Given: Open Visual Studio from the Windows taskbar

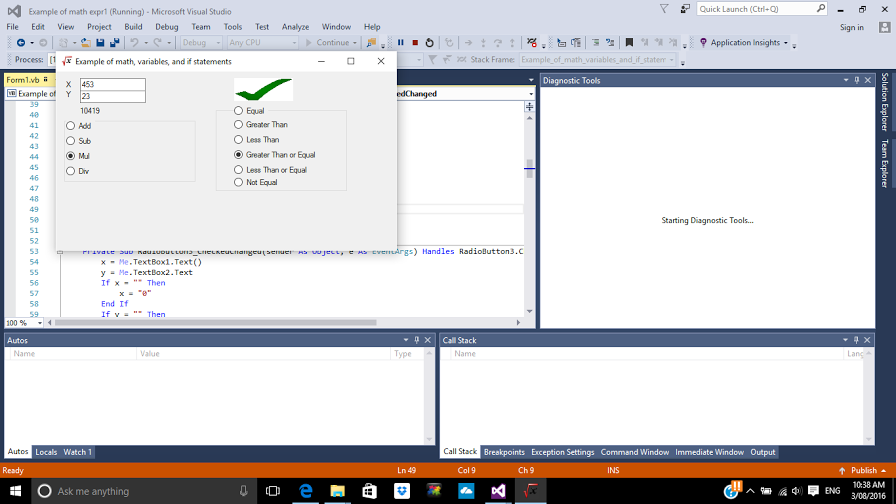Looking at the screenshot, I should (x=498, y=491).
